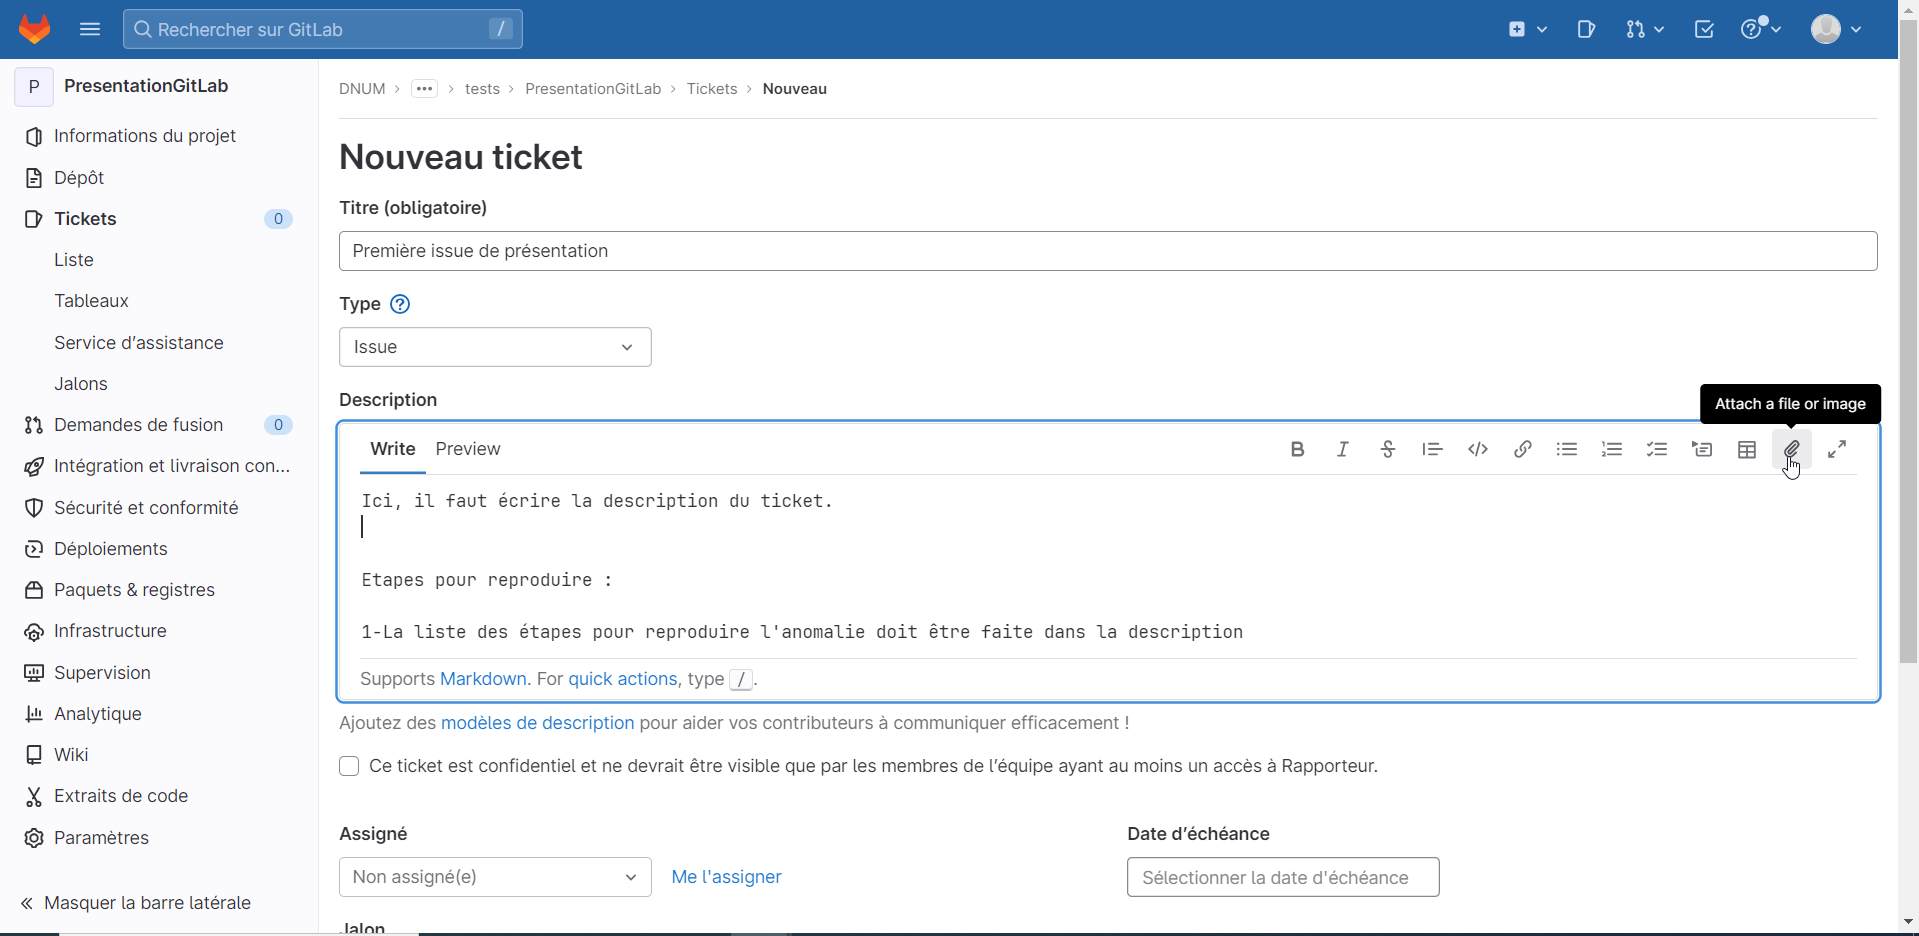Apply italic formatting in the editor toolbar
The width and height of the screenshot is (1919, 936).
tap(1342, 450)
